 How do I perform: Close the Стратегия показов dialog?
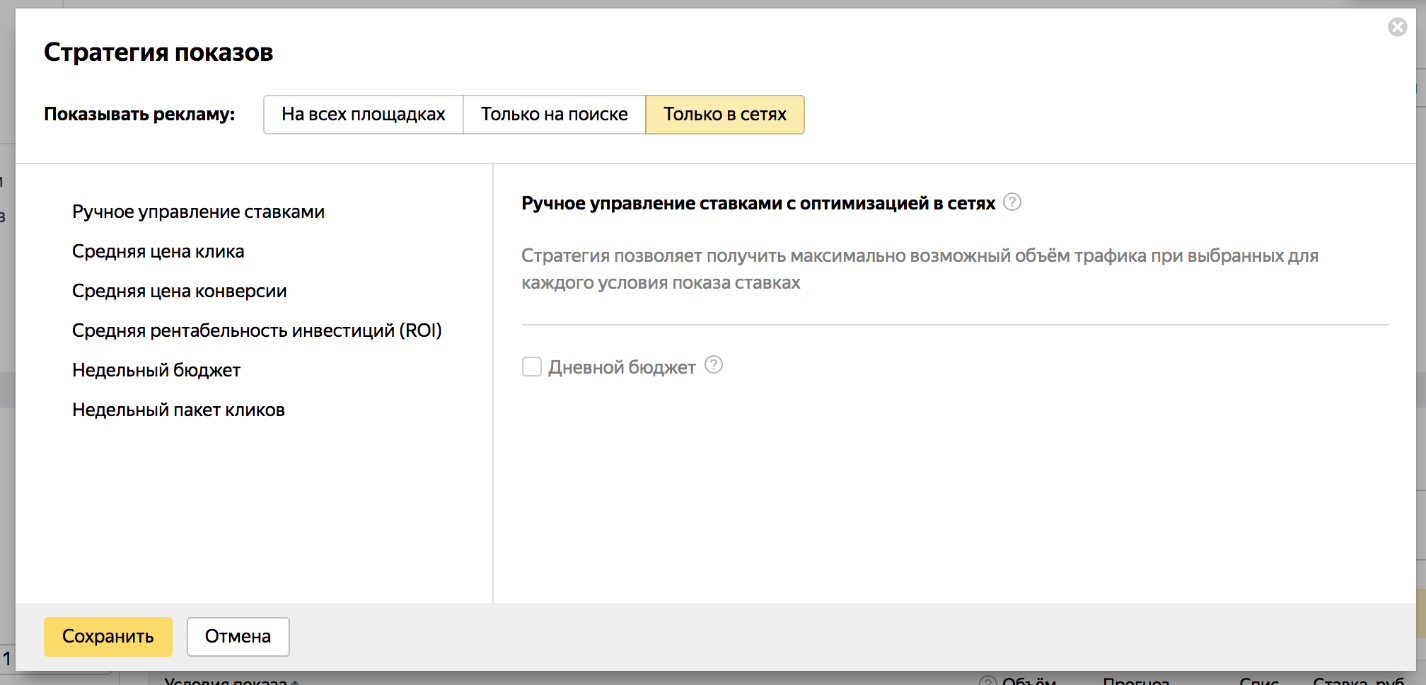point(1397,28)
